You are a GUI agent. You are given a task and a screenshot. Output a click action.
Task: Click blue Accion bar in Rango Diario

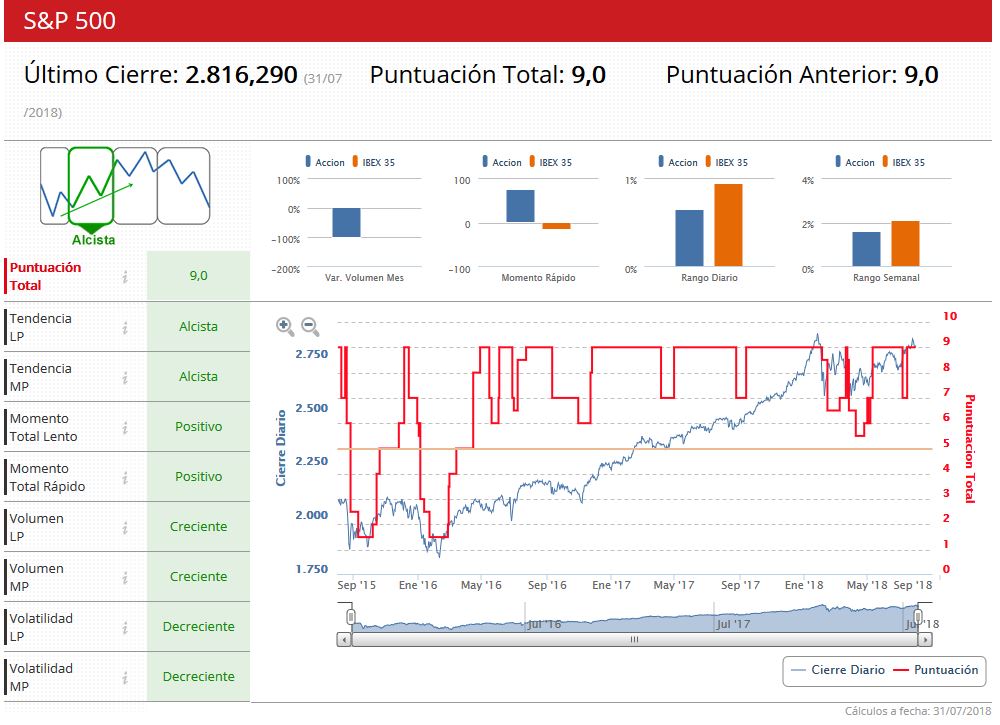[x=689, y=238]
